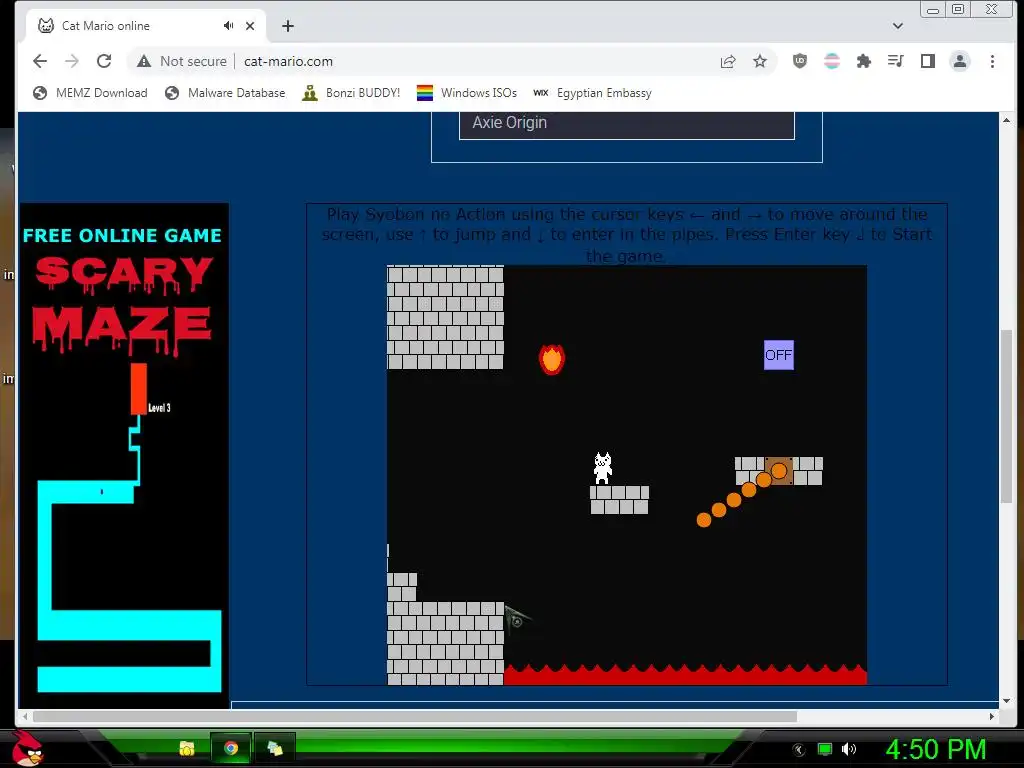
Task: Open the Scary Maze game ad
Action: [x=124, y=455]
